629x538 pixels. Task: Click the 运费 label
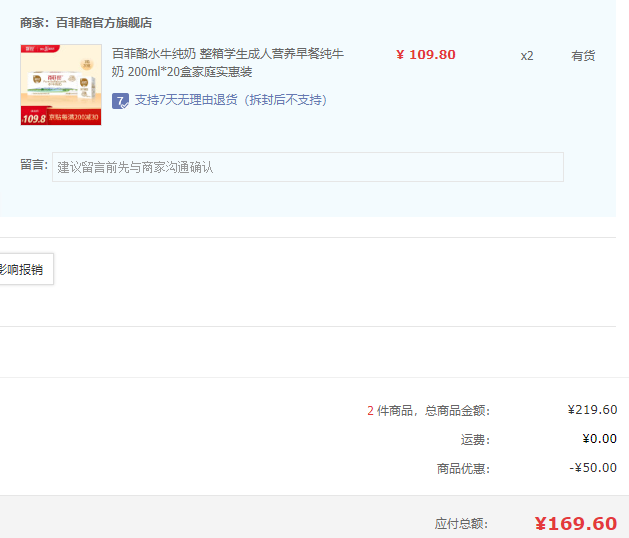click(475, 440)
